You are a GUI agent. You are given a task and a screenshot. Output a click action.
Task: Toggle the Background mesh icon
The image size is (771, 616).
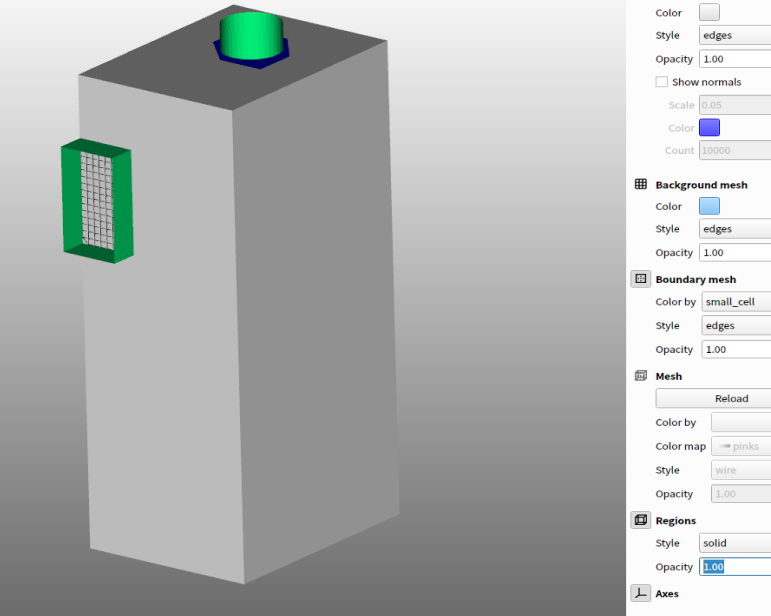click(x=641, y=185)
